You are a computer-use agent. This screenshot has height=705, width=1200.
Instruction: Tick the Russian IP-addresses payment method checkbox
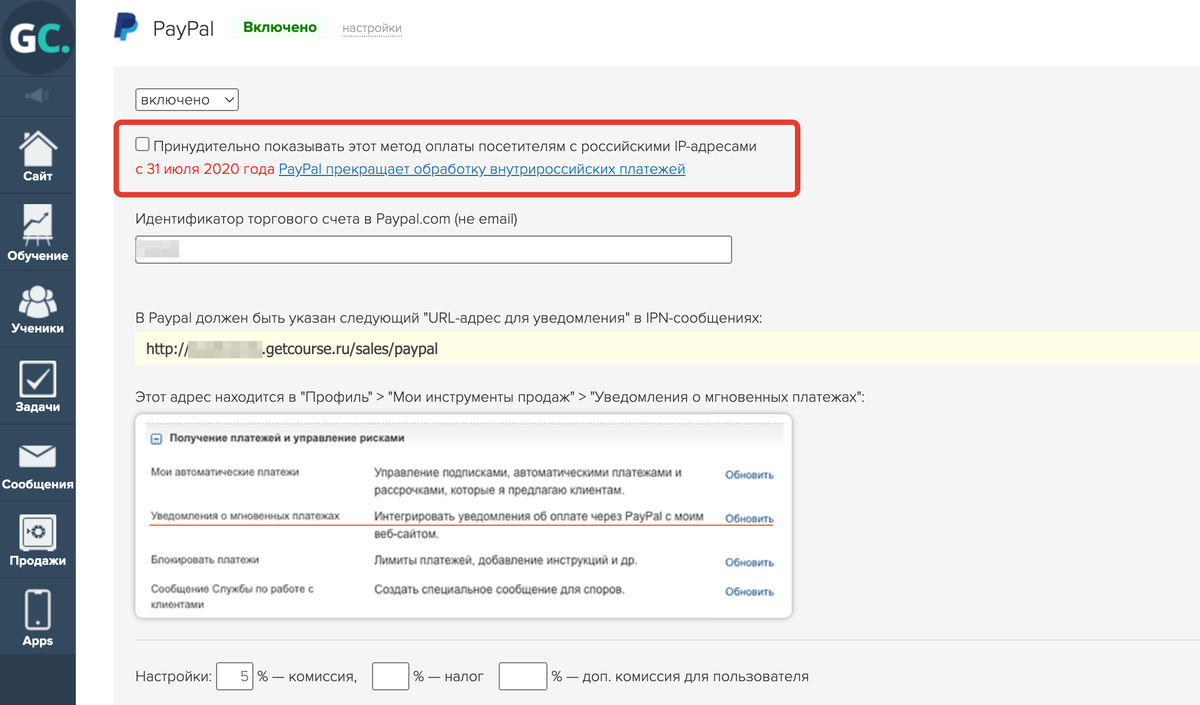142,145
